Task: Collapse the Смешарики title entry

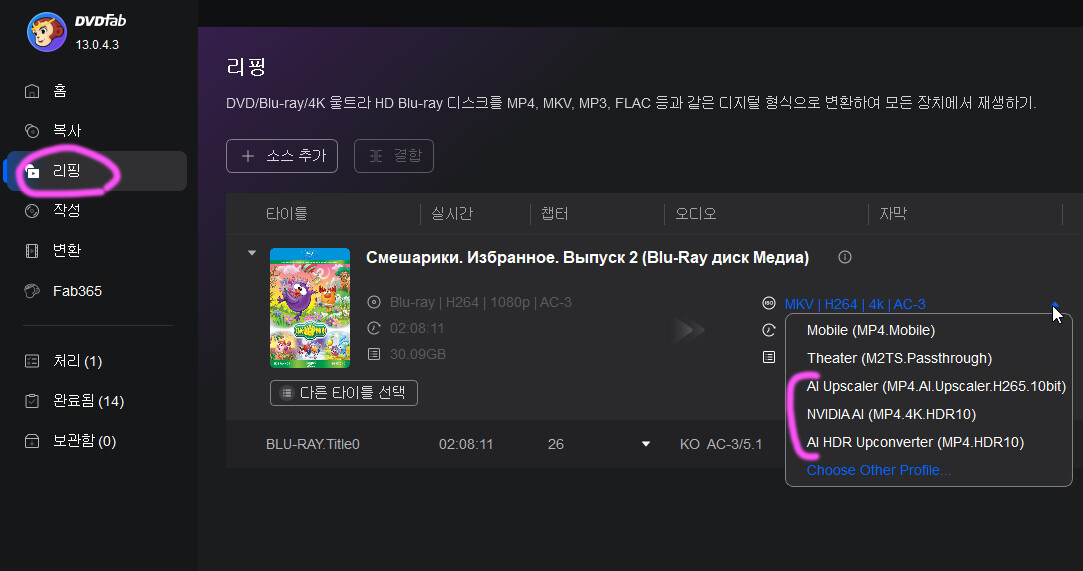Action: pyautogui.click(x=252, y=253)
